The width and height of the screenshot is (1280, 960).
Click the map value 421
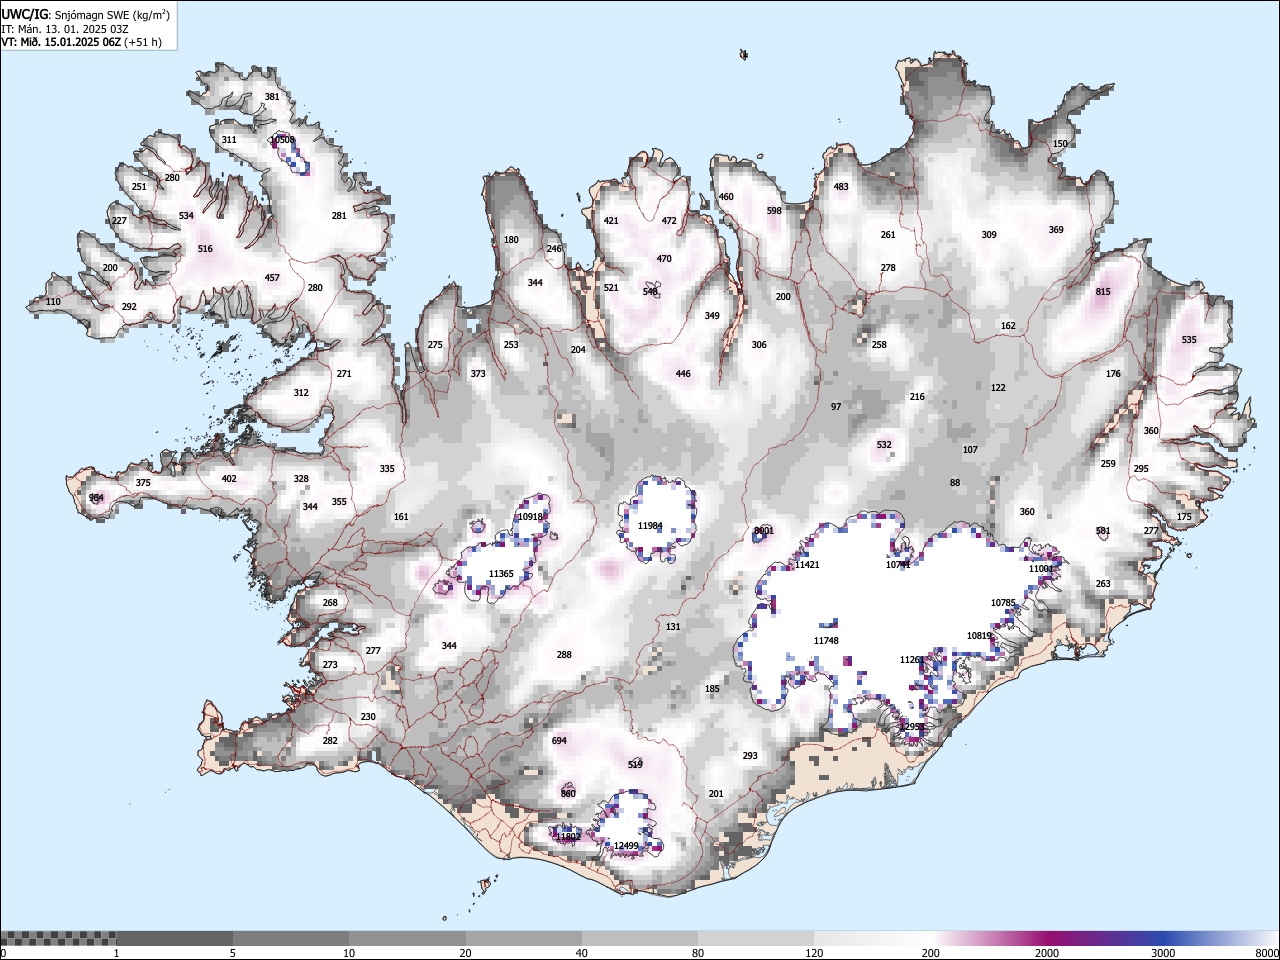pyautogui.click(x=611, y=221)
